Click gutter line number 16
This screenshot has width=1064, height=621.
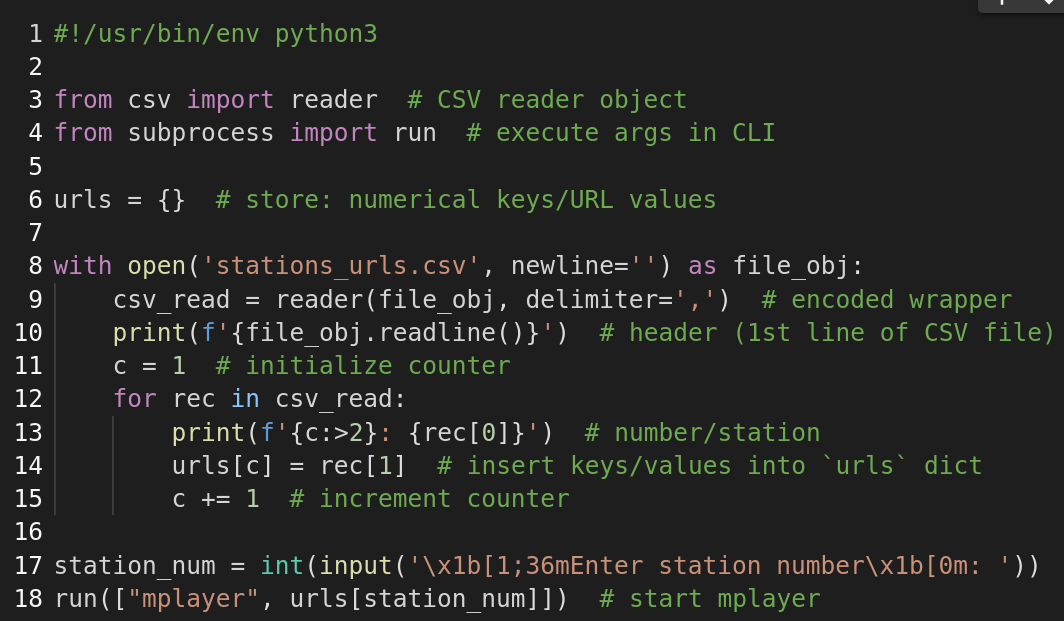coord(28,532)
